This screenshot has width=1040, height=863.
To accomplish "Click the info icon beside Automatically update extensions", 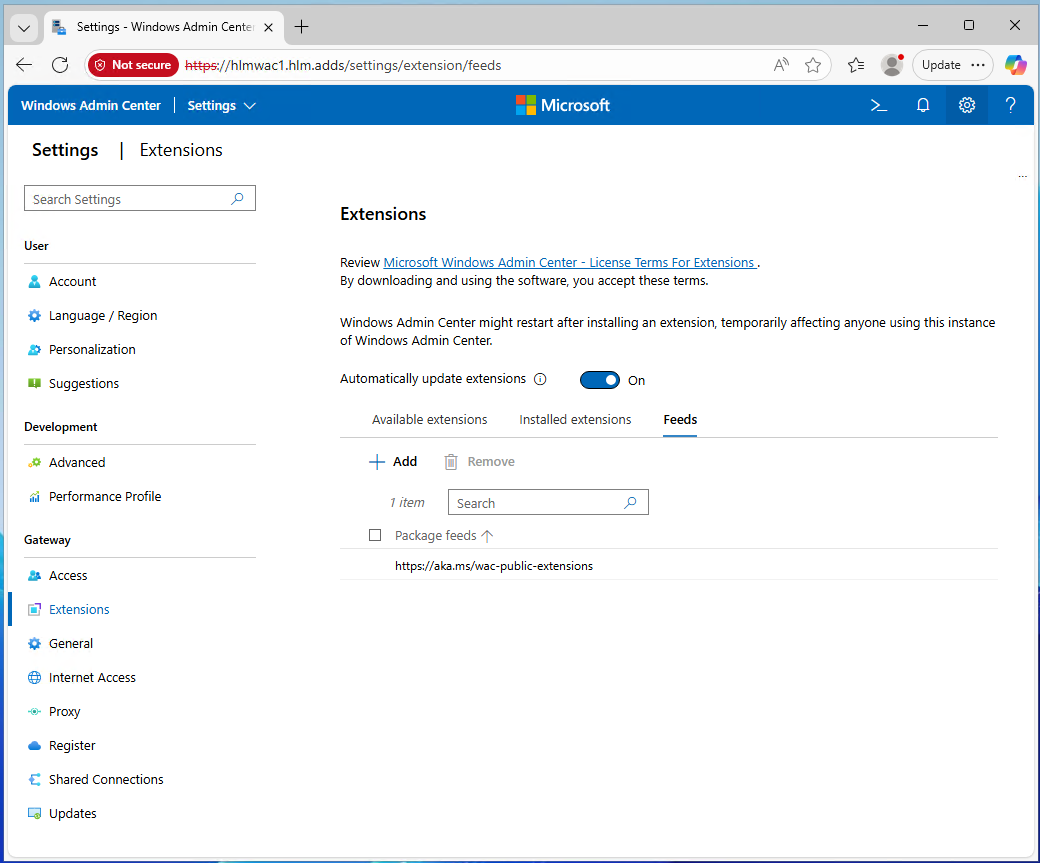I will 540,380.
